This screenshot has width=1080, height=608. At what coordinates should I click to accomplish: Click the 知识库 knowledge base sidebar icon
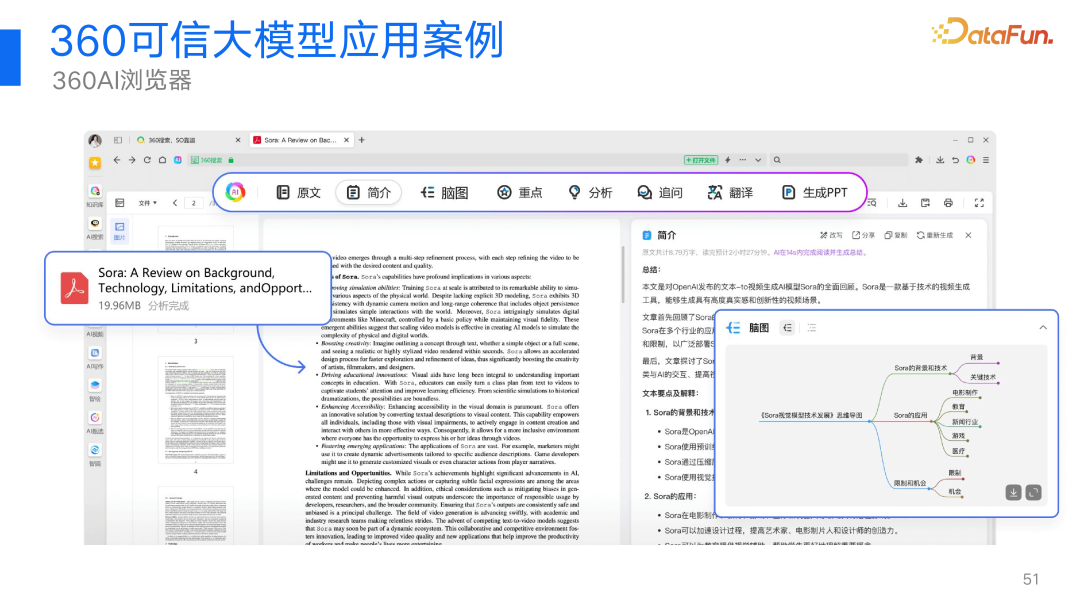[x=94, y=190]
